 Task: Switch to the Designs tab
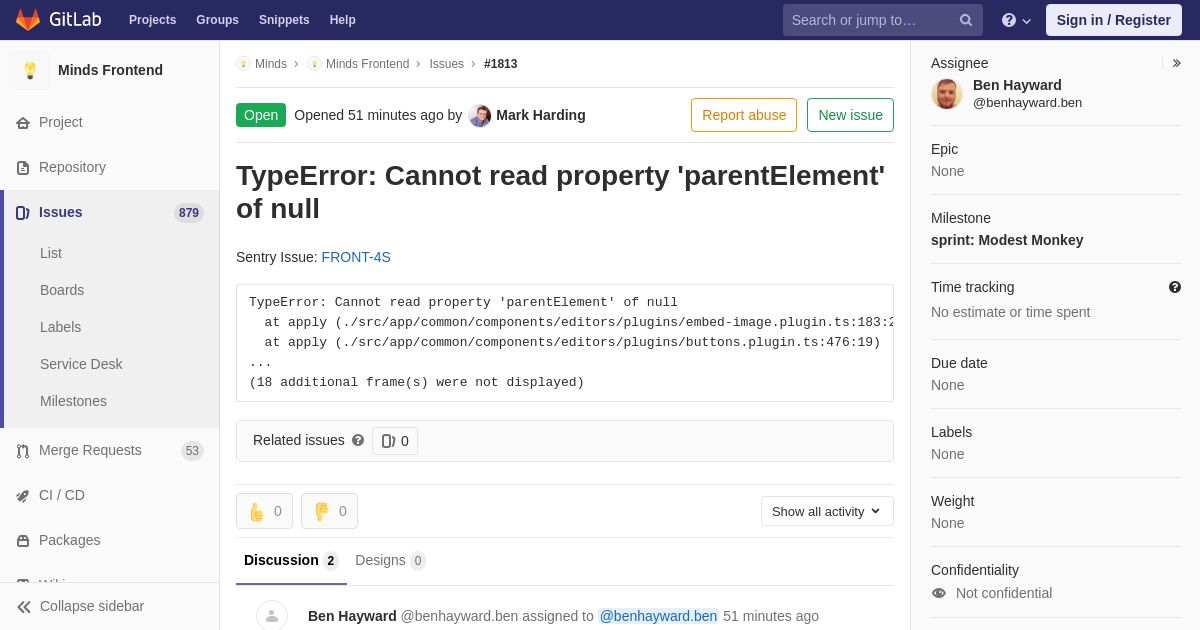[390, 560]
